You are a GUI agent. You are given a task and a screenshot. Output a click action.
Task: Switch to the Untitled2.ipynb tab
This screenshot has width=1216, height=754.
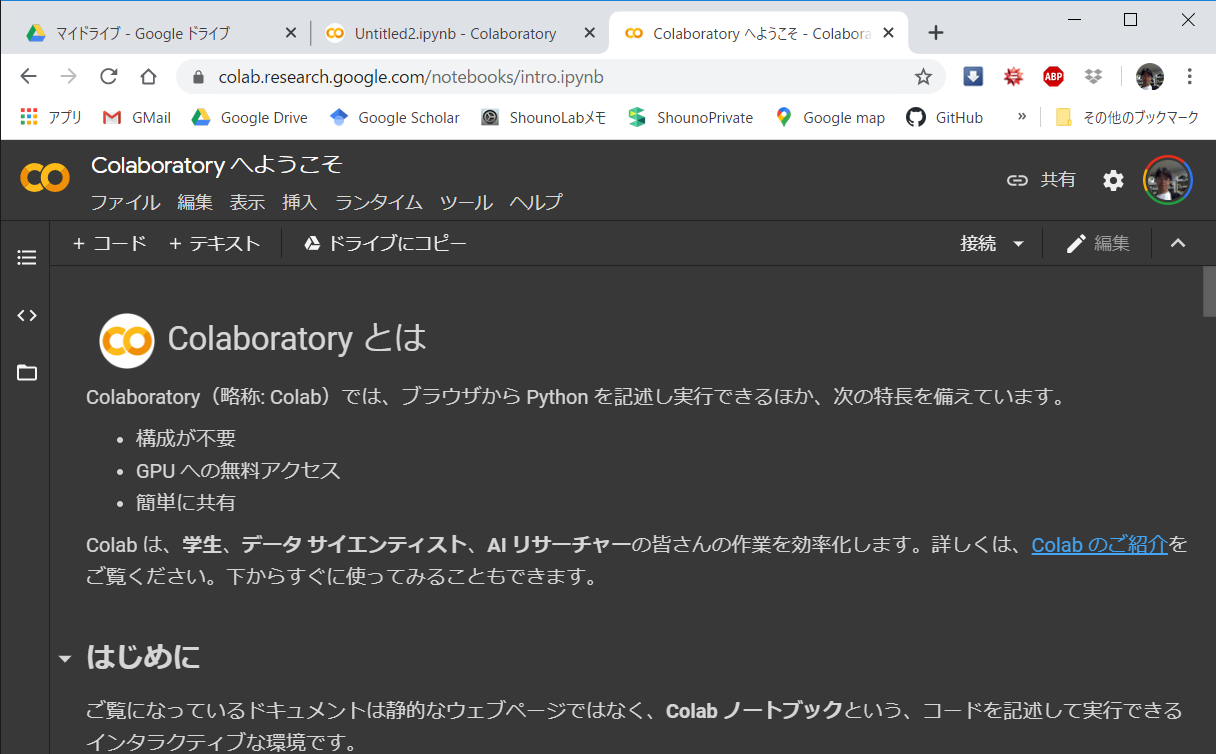tap(455, 33)
